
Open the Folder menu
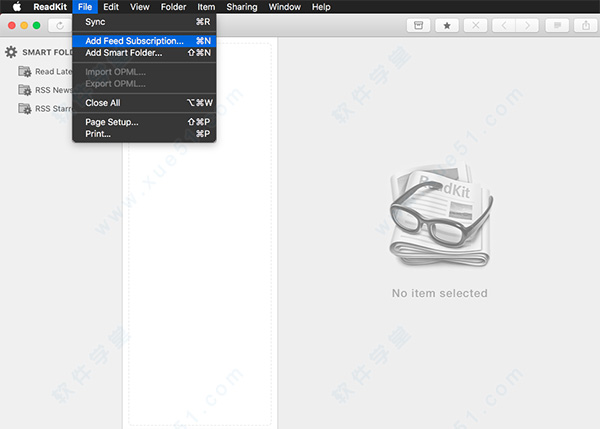[x=173, y=7]
